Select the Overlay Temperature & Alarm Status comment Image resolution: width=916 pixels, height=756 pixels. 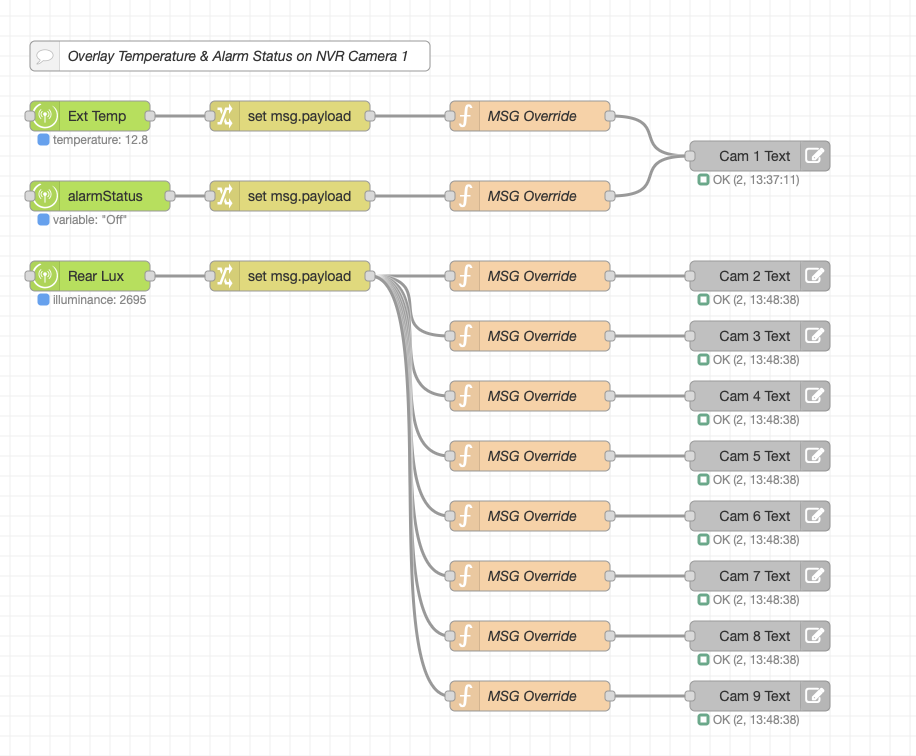click(237, 56)
